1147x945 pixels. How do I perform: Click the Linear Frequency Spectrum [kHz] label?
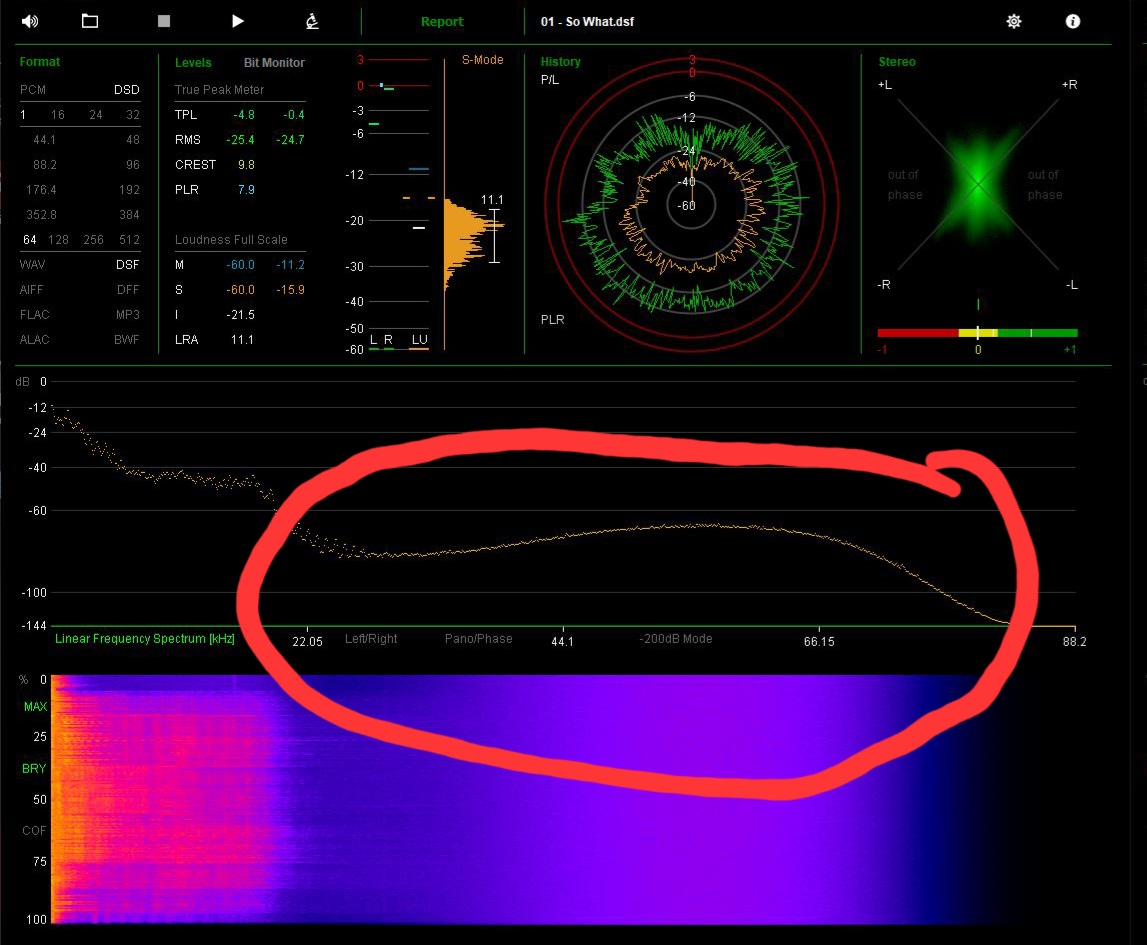coord(145,639)
